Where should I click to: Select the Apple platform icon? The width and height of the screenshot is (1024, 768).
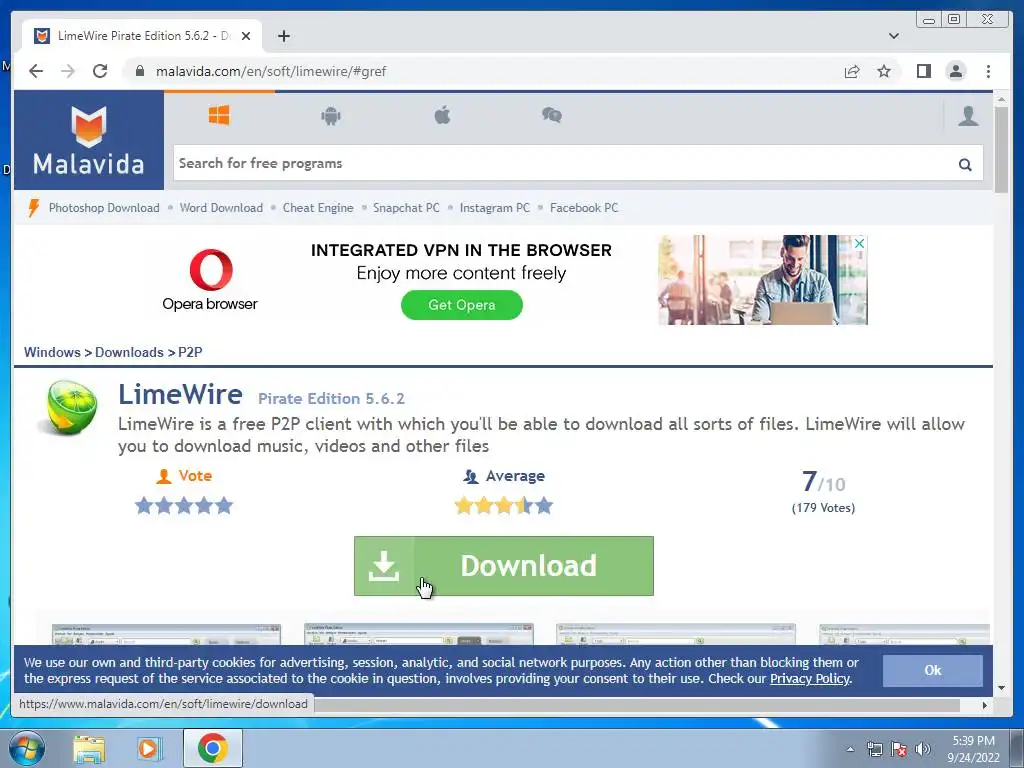tap(442, 116)
